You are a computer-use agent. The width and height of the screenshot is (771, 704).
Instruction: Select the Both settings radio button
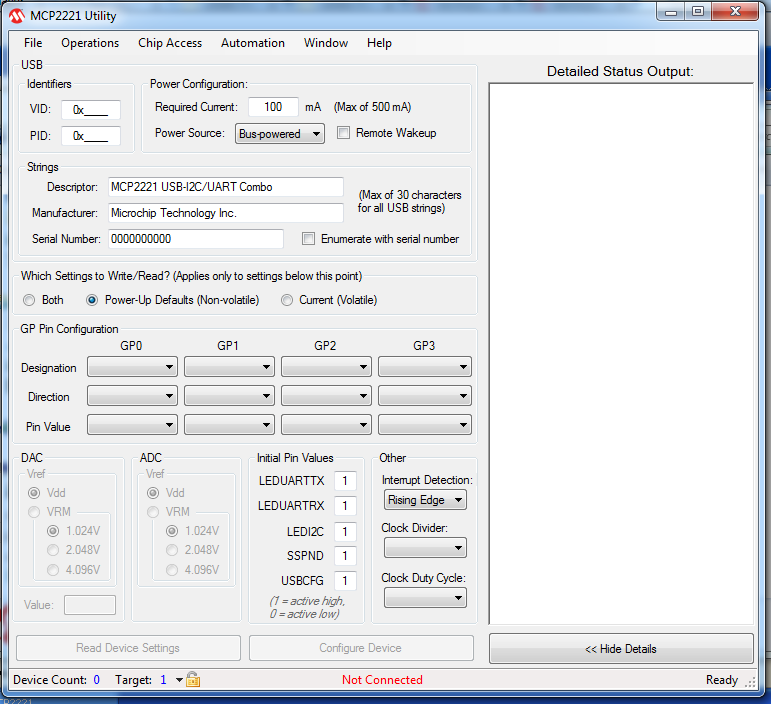[x=29, y=300]
